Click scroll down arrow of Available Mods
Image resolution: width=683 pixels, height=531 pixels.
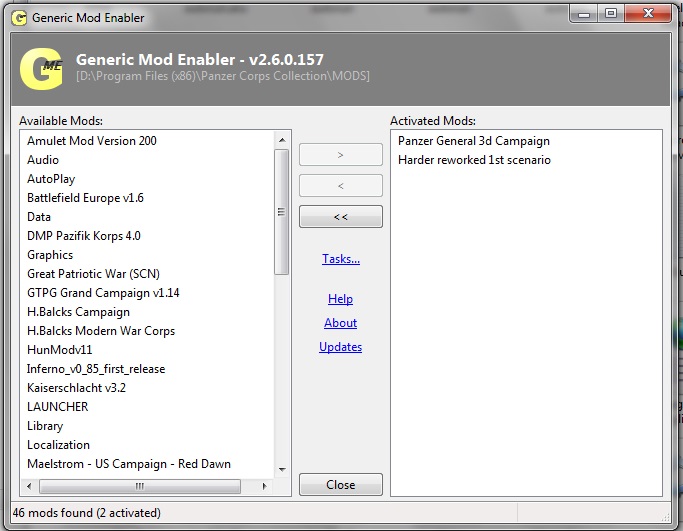point(282,470)
